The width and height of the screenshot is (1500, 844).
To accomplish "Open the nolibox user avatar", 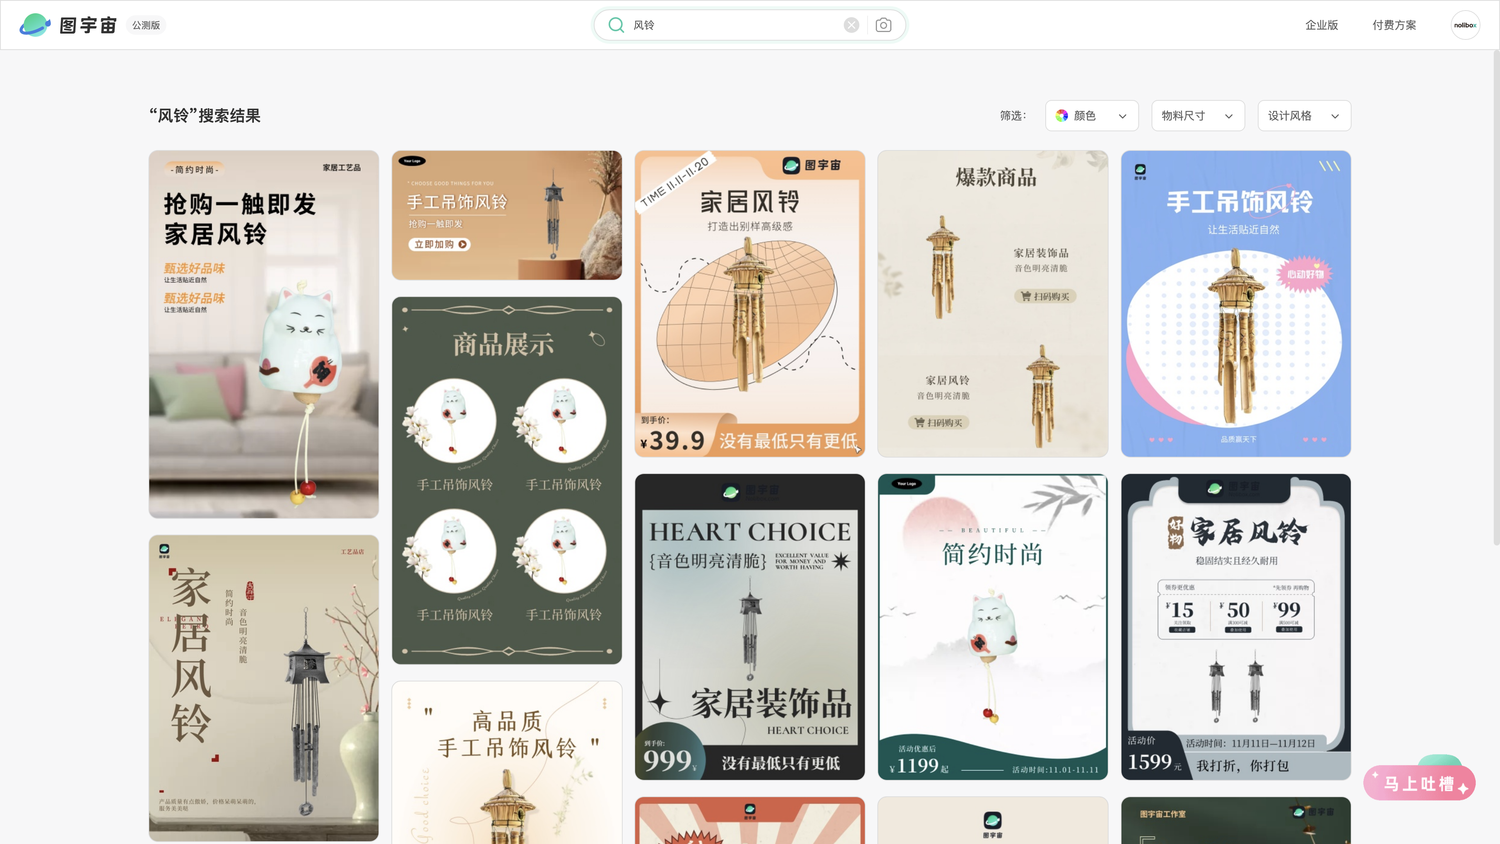I will [x=1465, y=25].
